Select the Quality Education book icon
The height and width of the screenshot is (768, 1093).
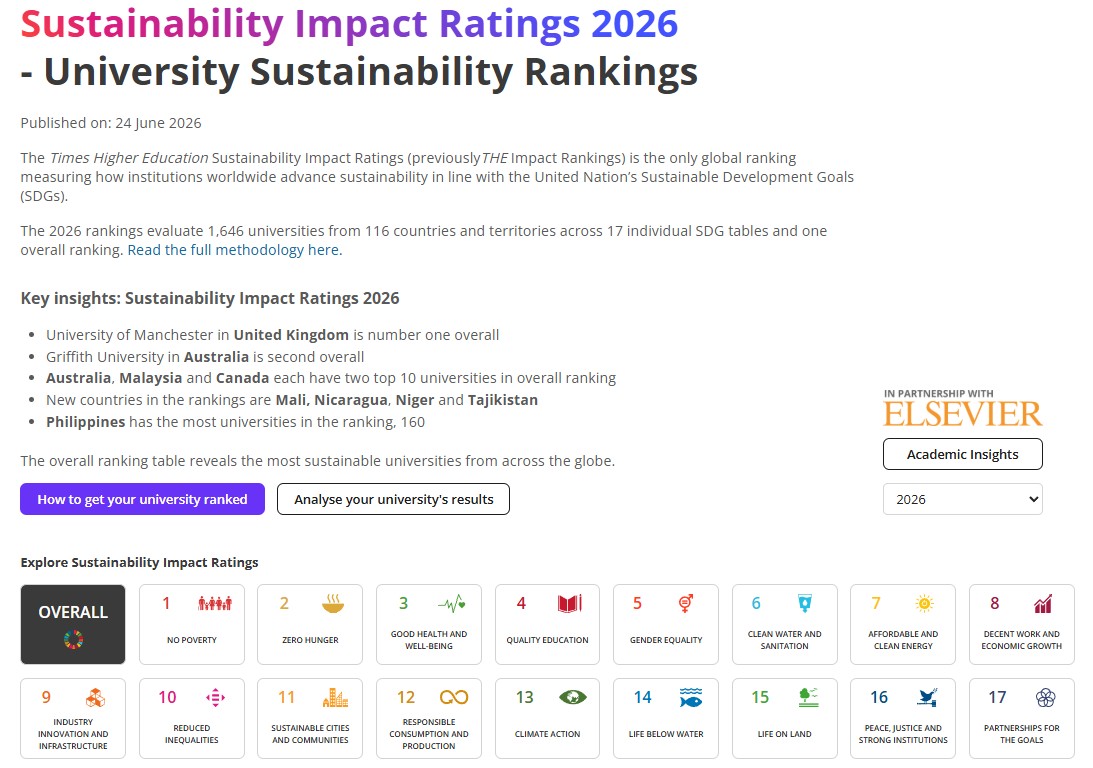pos(570,604)
